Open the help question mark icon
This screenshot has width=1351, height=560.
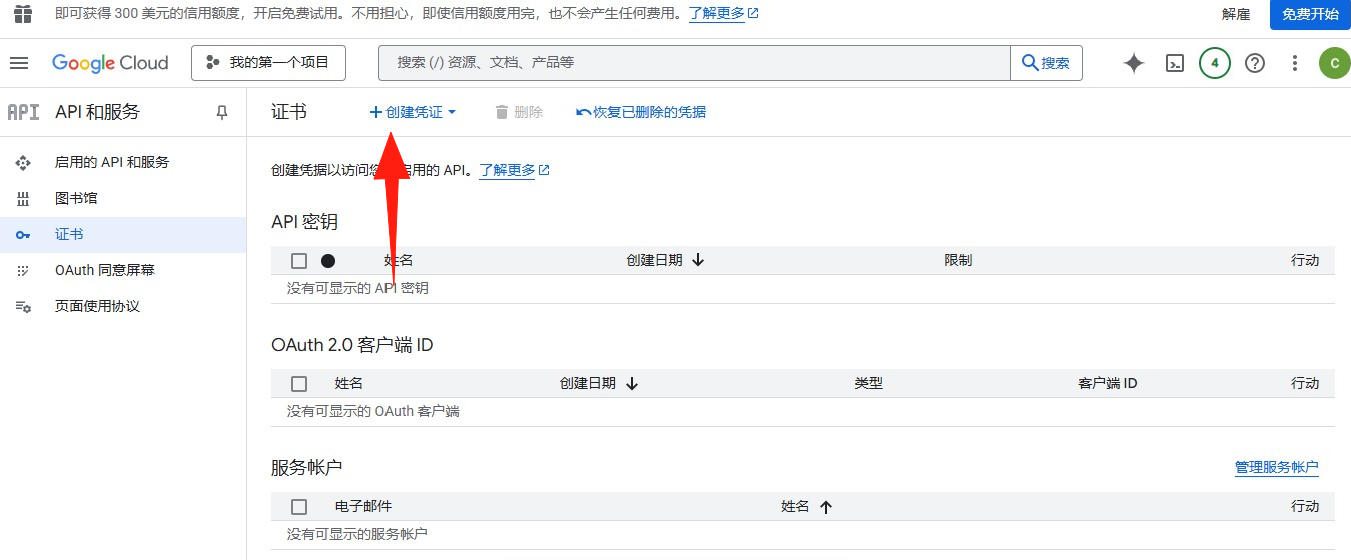pyautogui.click(x=1254, y=63)
